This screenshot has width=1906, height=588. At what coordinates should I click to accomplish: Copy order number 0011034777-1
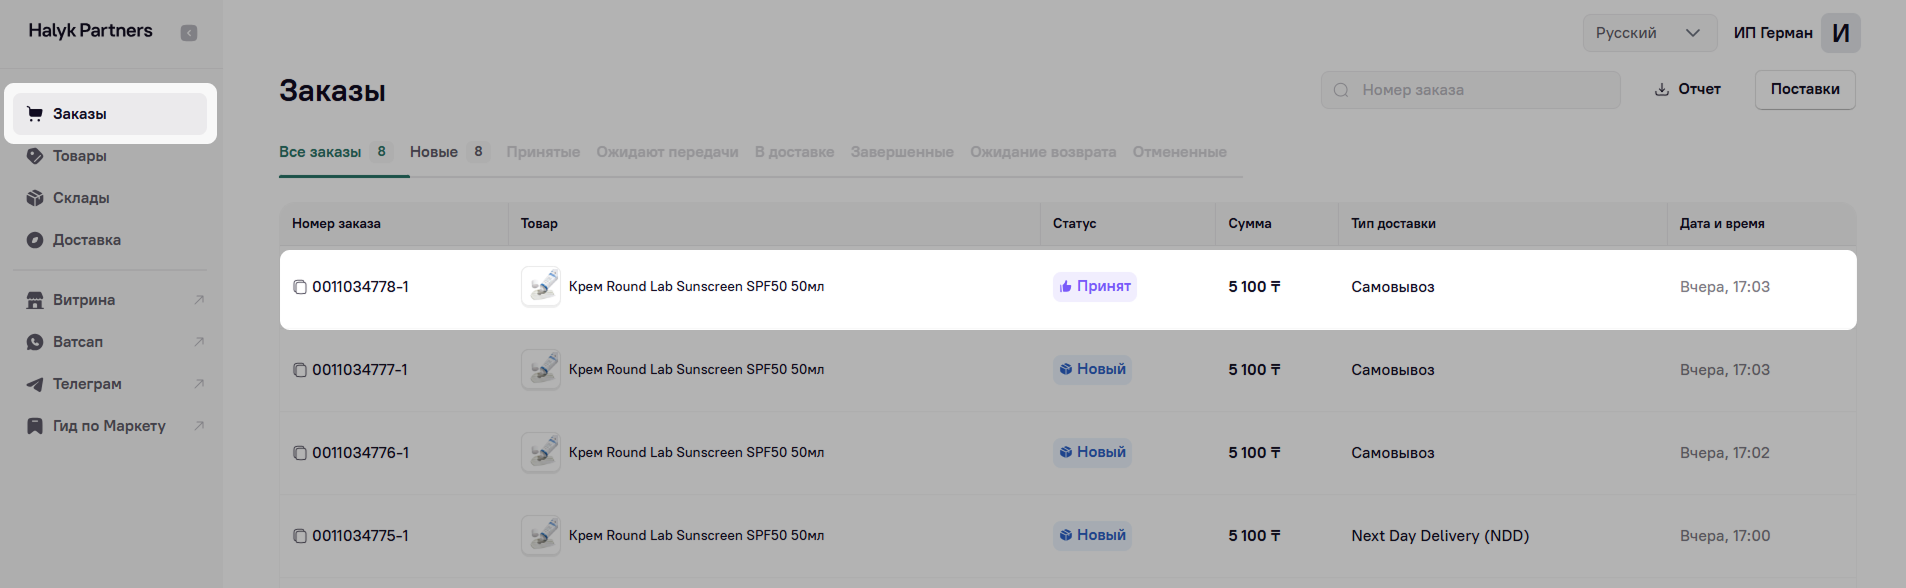point(299,370)
